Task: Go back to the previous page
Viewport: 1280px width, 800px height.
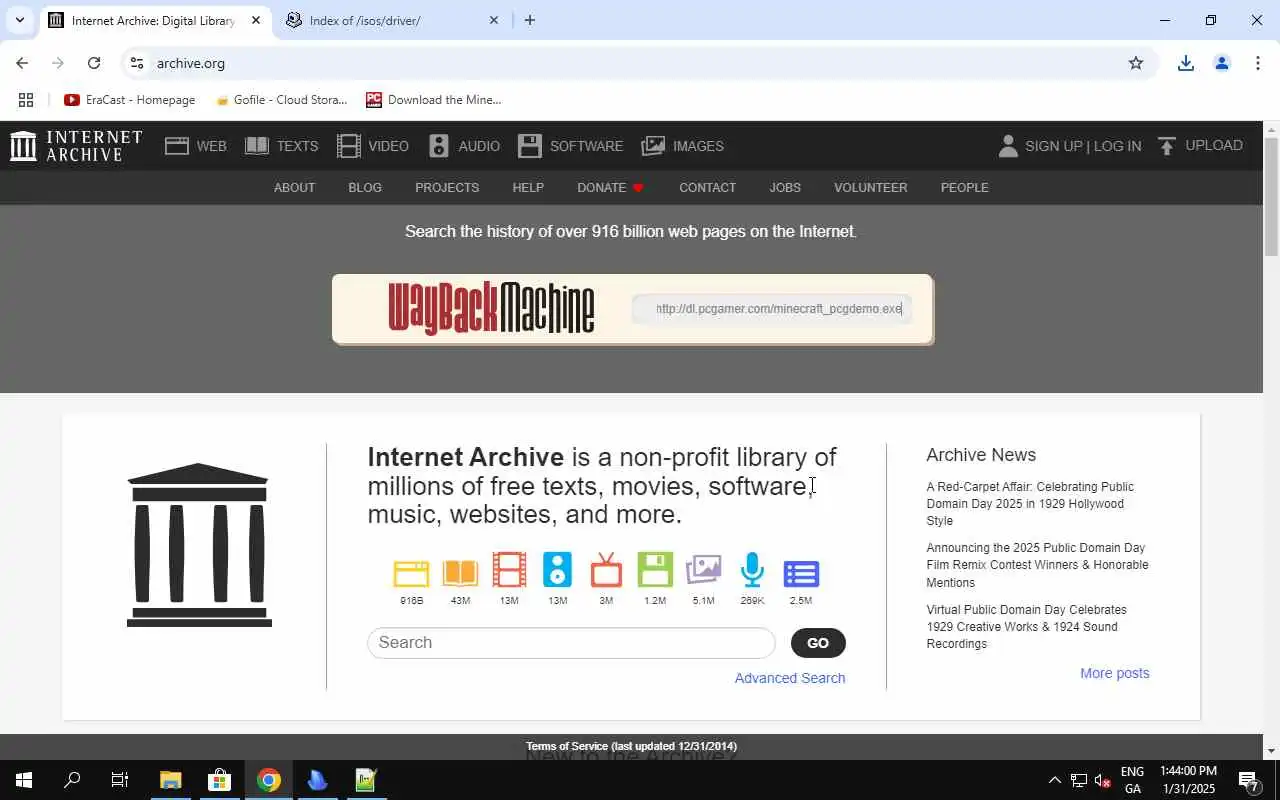Action: (x=22, y=63)
